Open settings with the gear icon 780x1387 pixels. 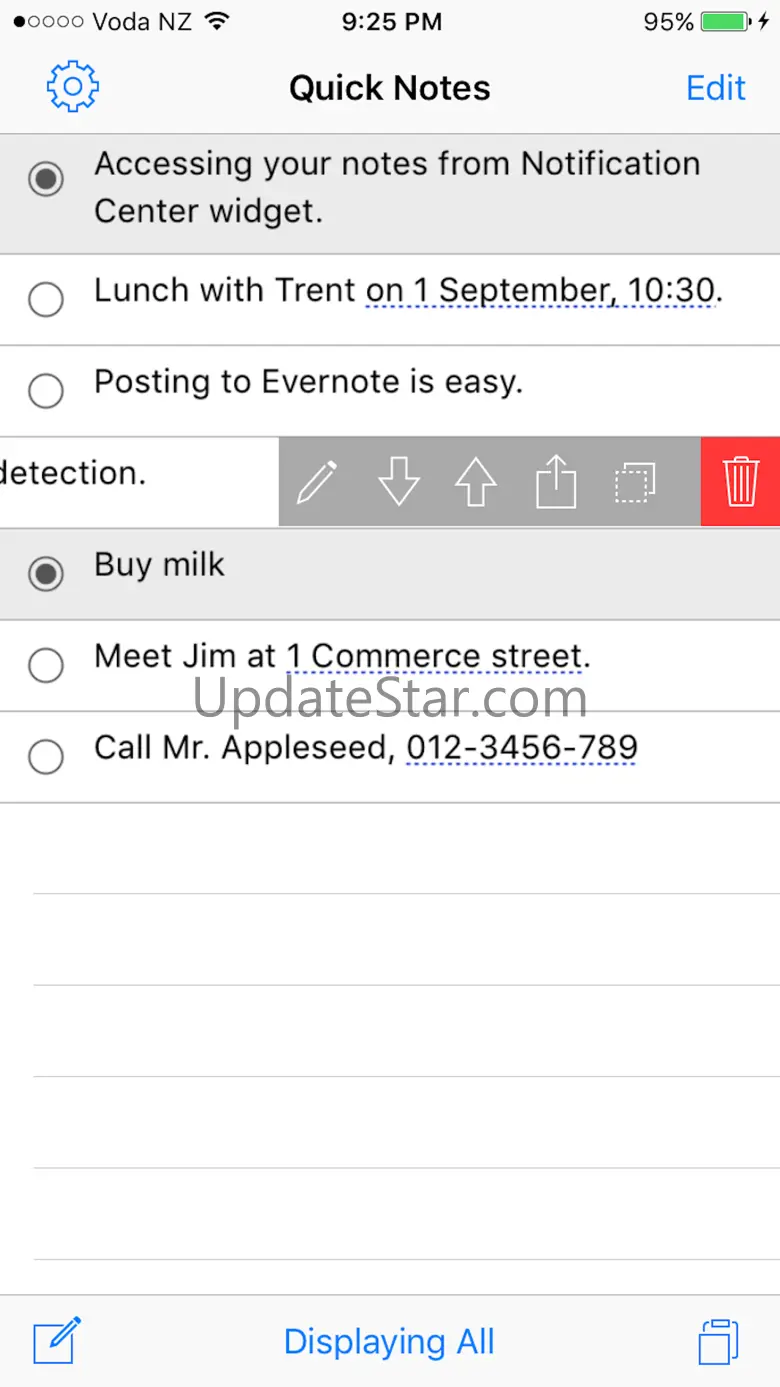point(72,87)
